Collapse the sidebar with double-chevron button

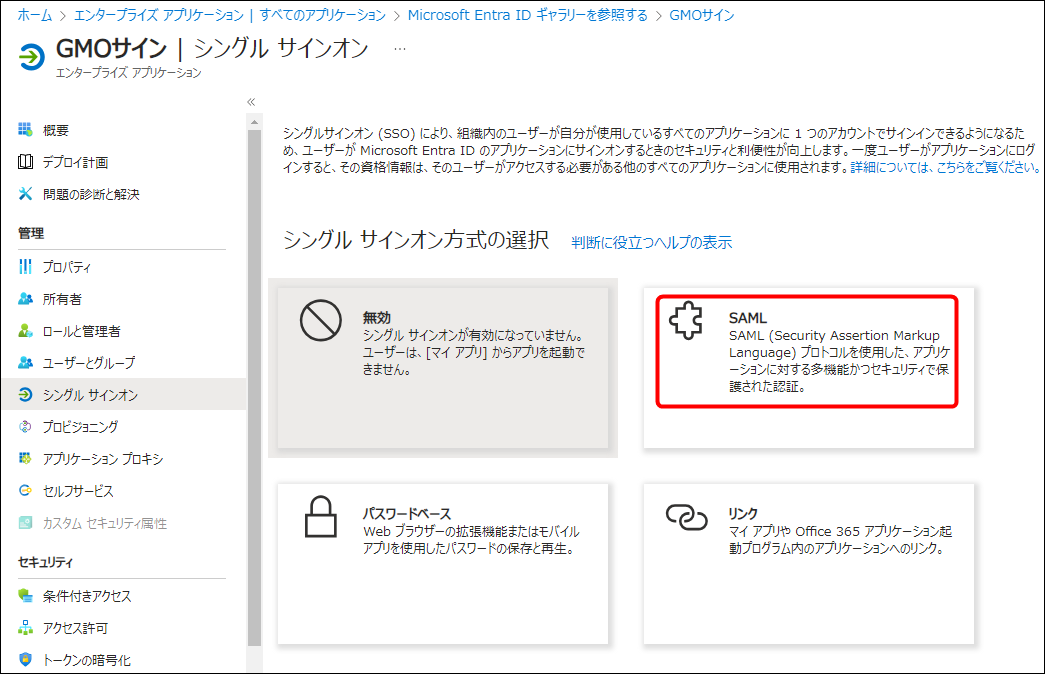pos(251,102)
